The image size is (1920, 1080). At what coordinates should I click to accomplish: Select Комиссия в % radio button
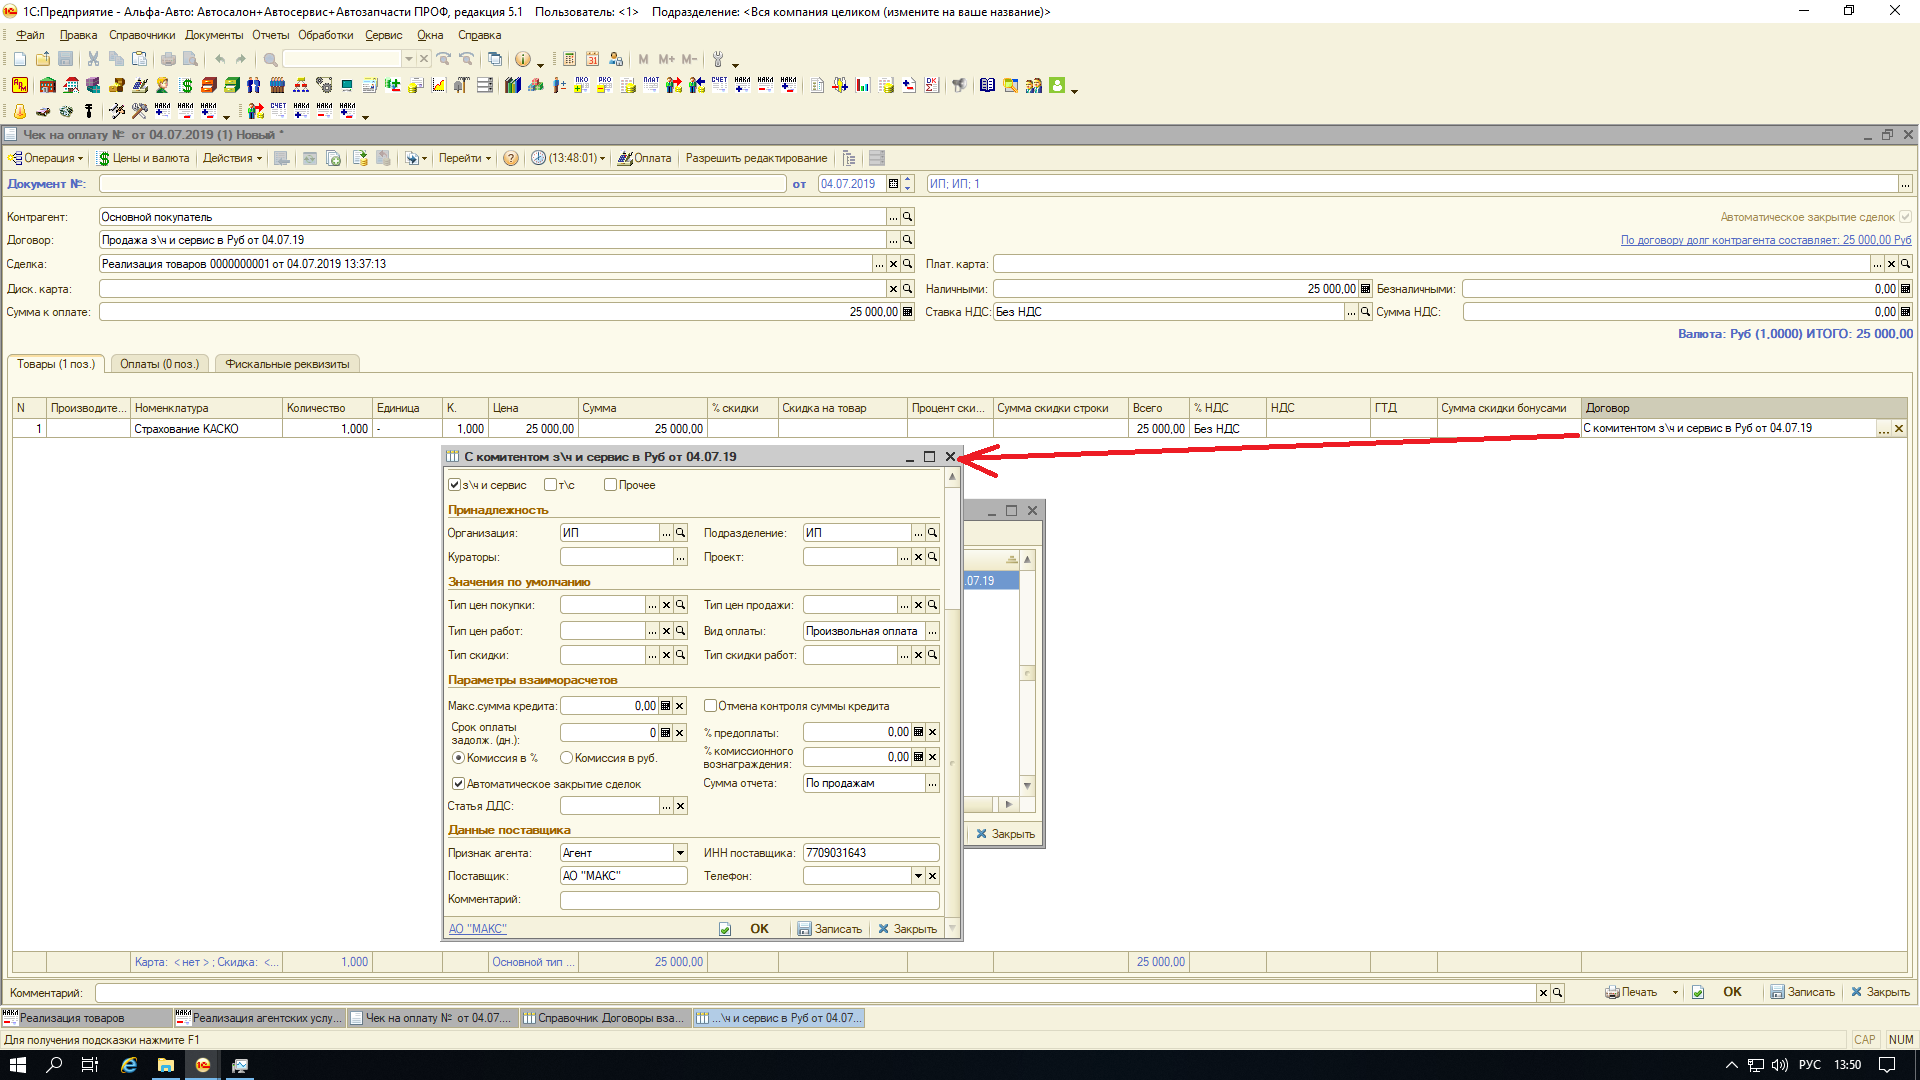tap(458, 758)
